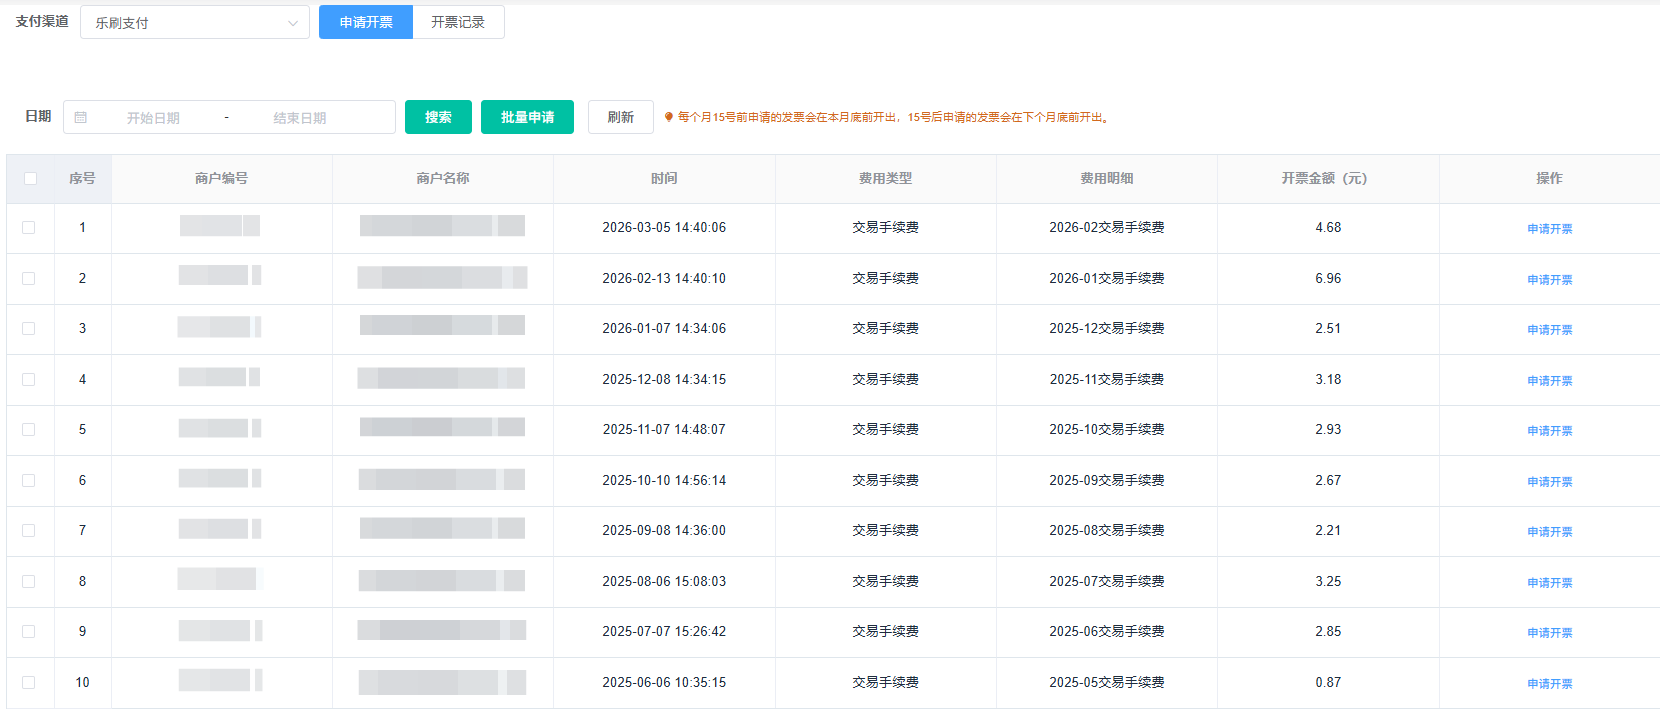Click the 批量申请 button
Viewport: 1660px width, 715px height.
(527, 117)
